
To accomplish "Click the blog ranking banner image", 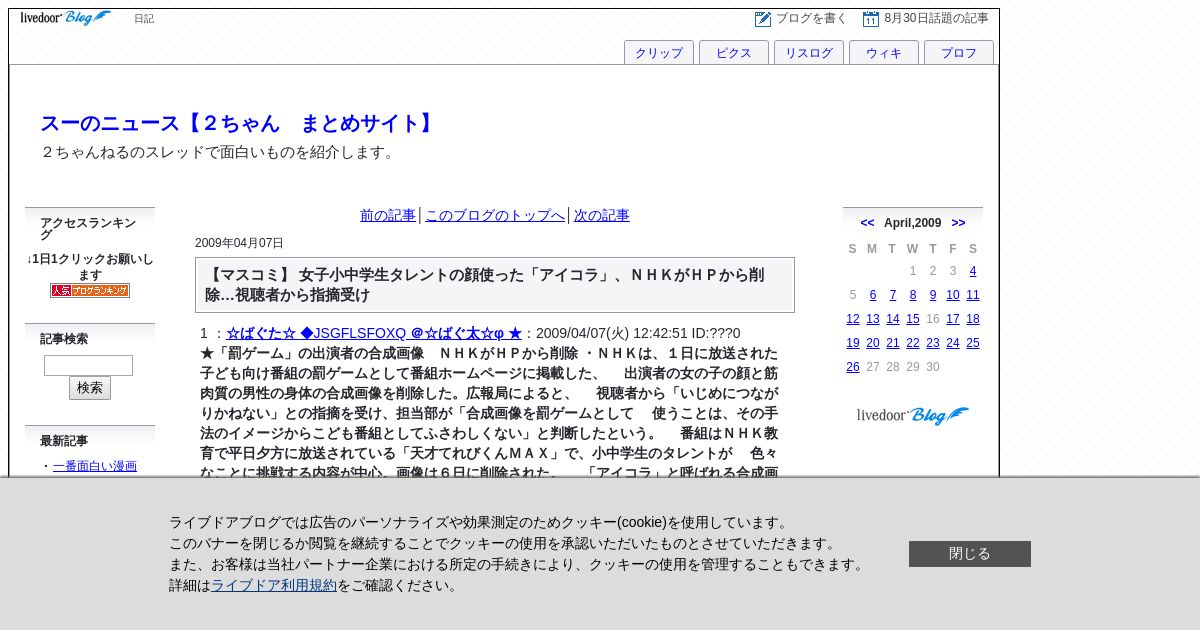I will pyautogui.click(x=90, y=291).
